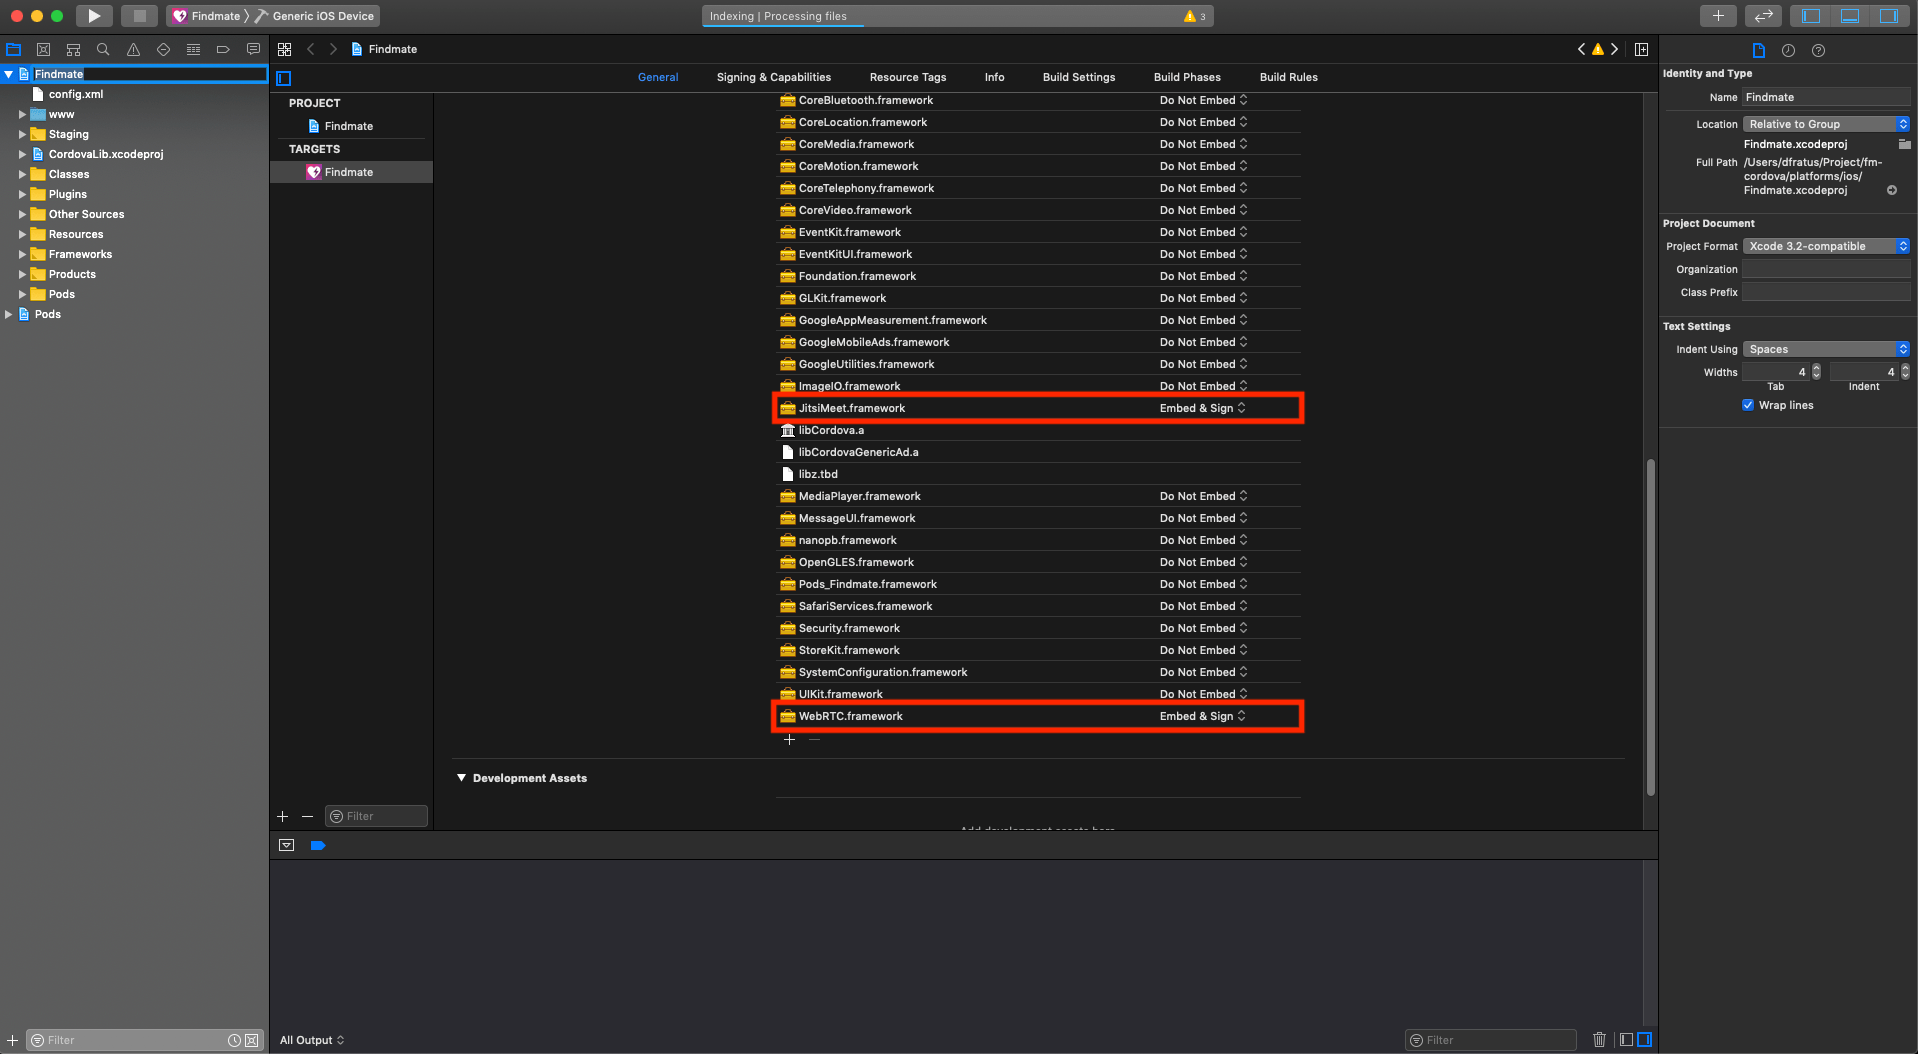Image resolution: width=1918 pixels, height=1054 pixels.
Task: Click the Findmate target under TARGETS
Action: pos(349,171)
